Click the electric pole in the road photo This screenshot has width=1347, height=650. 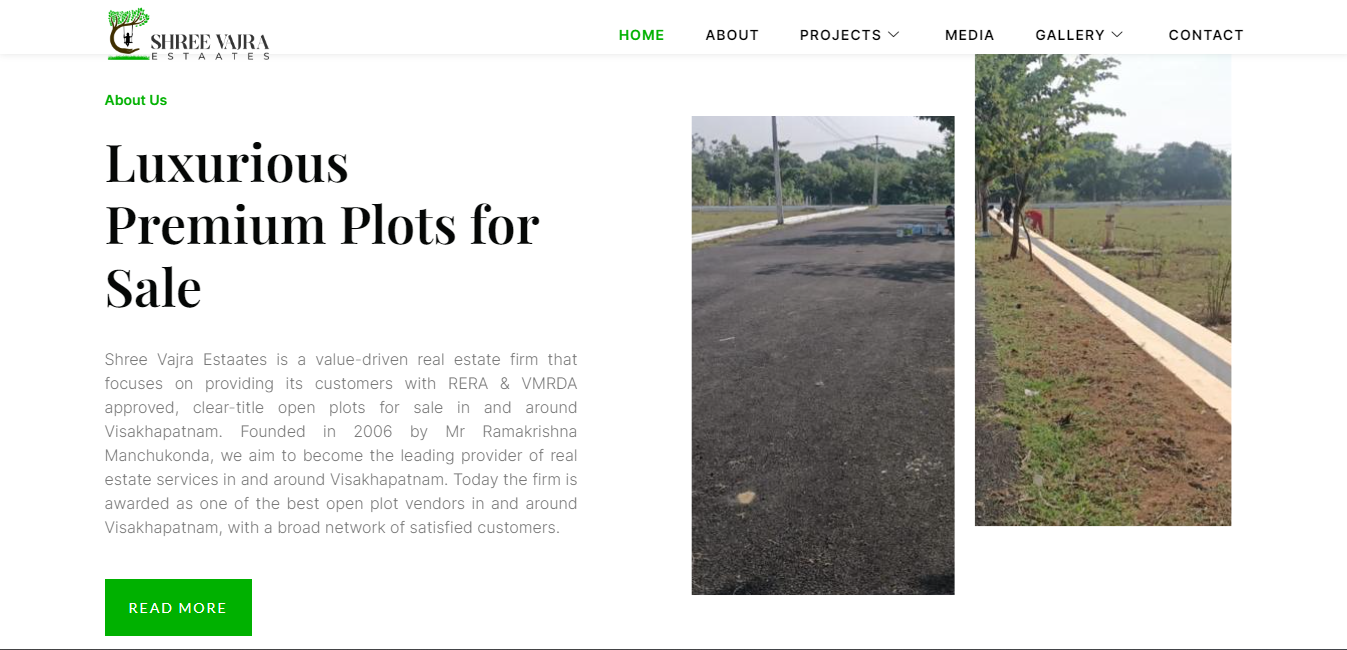pyautogui.click(x=777, y=170)
